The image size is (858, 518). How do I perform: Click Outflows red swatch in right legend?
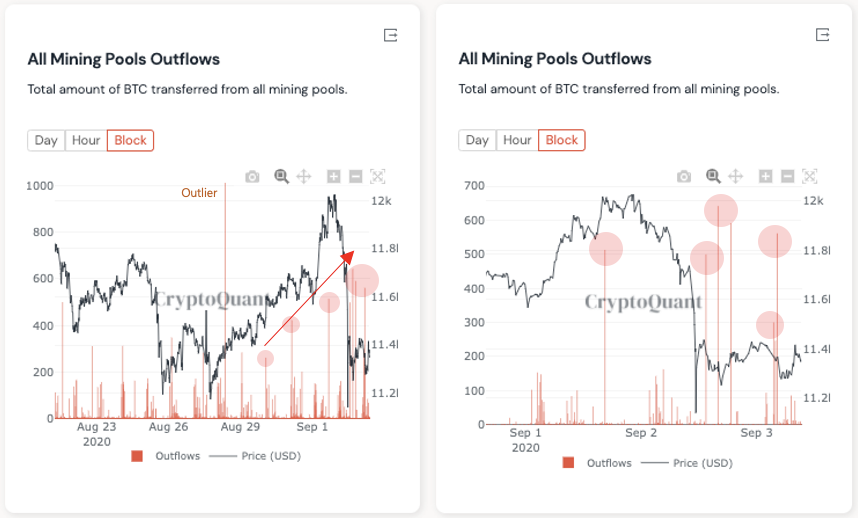pyautogui.click(x=569, y=463)
